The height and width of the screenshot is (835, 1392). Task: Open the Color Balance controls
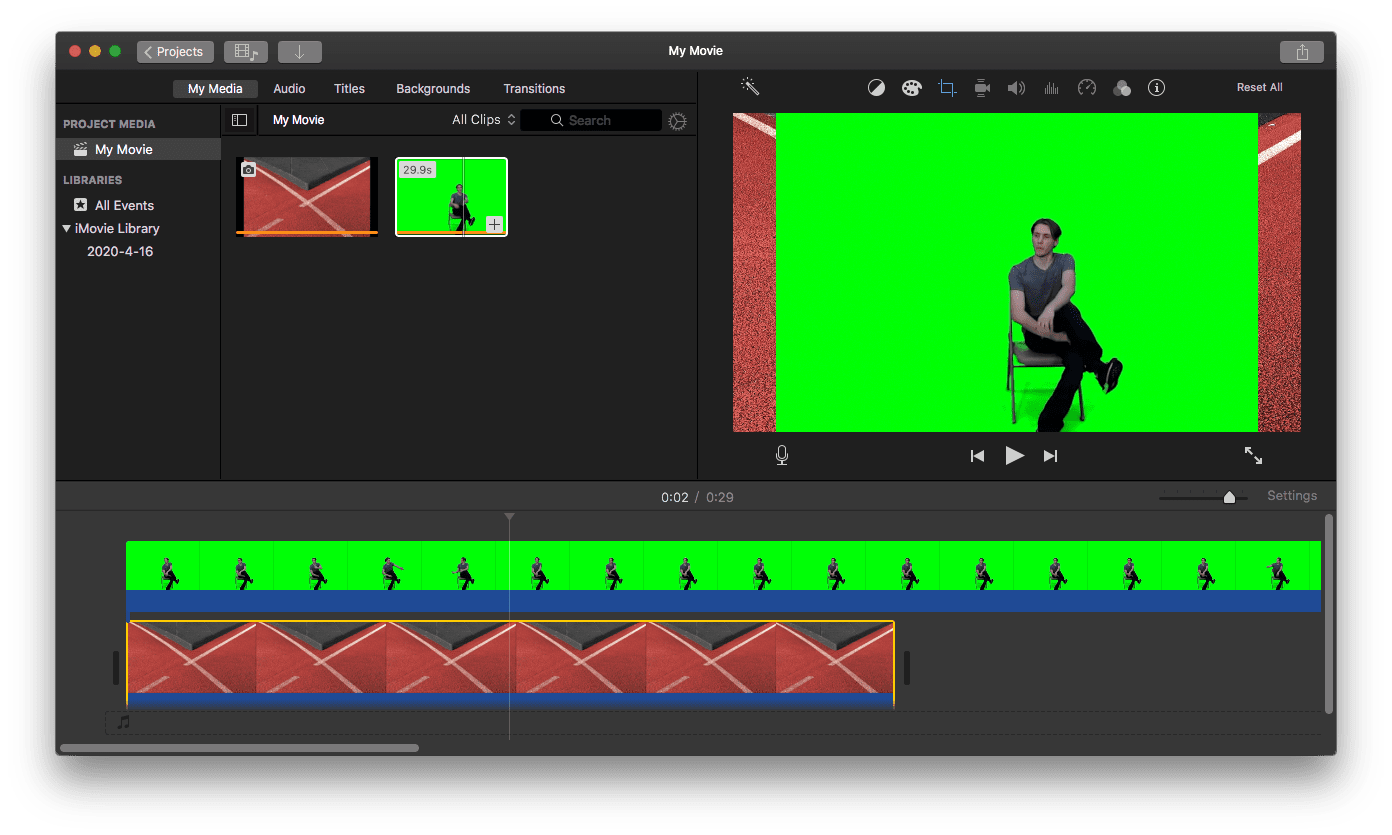tap(877, 87)
